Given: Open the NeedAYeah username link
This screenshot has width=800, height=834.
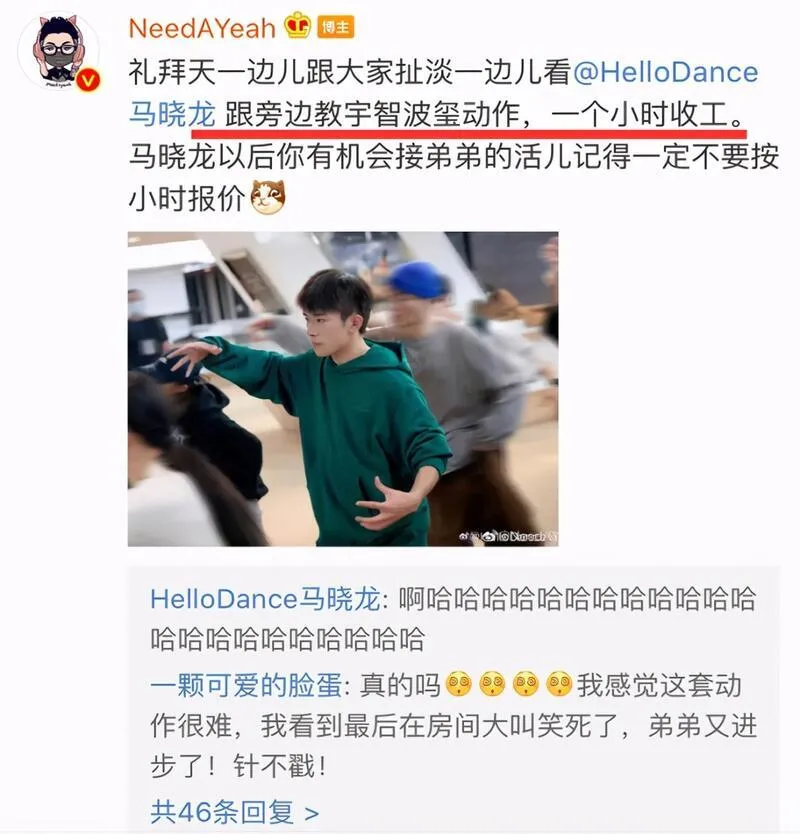Looking at the screenshot, I should 202,28.
